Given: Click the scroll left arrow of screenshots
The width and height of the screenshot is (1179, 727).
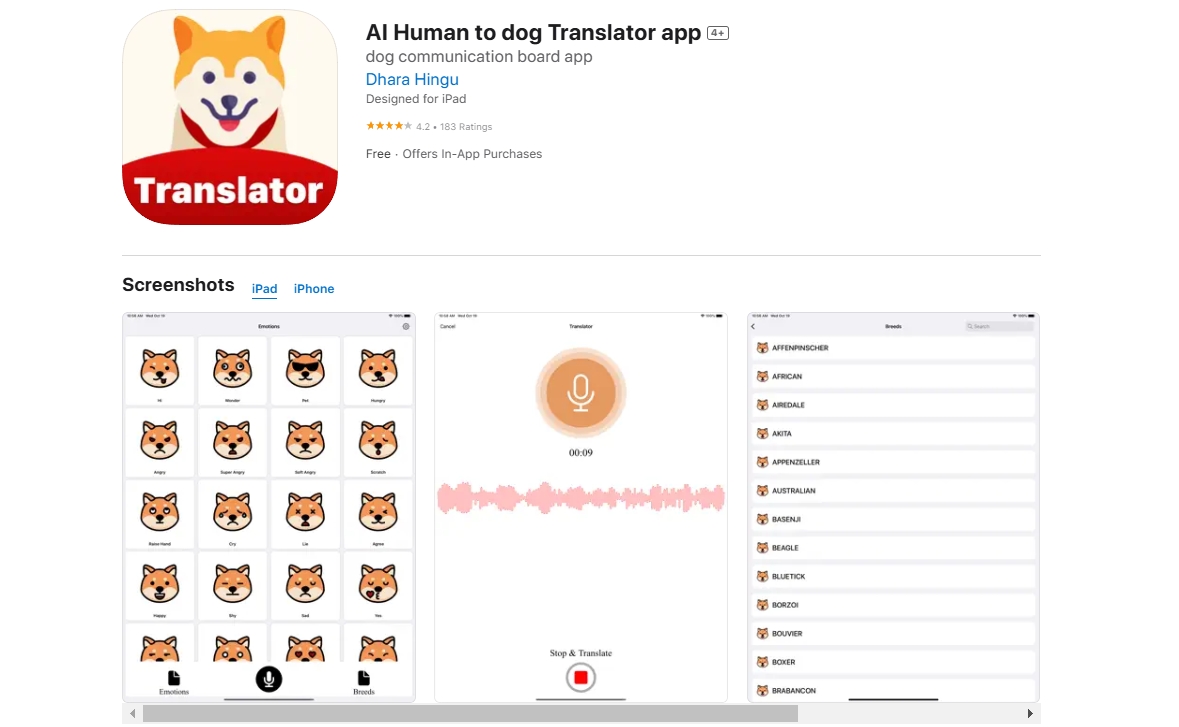Looking at the screenshot, I should pyautogui.click(x=133, y=713).
